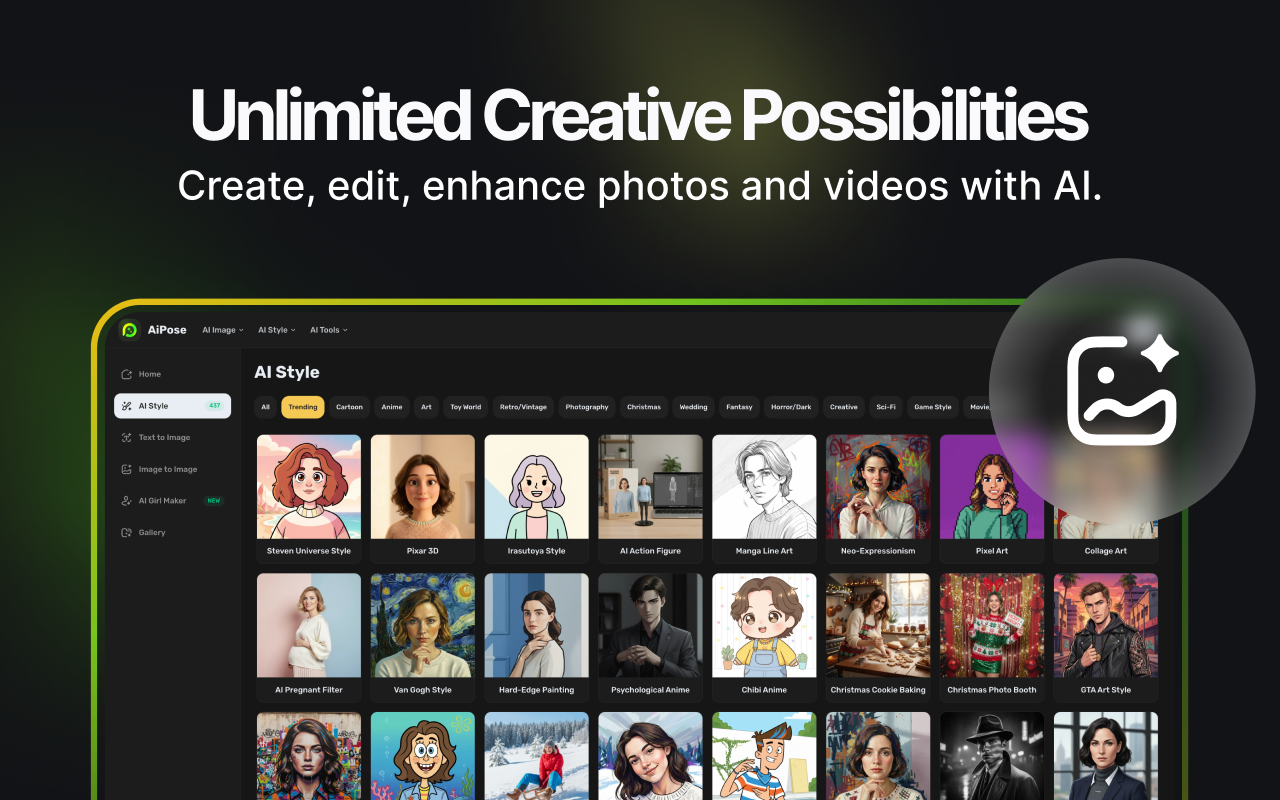Switch to the Cartoon category
Image resolution: width=1280 pixels, height=800 pixels.
coord(349,407)
